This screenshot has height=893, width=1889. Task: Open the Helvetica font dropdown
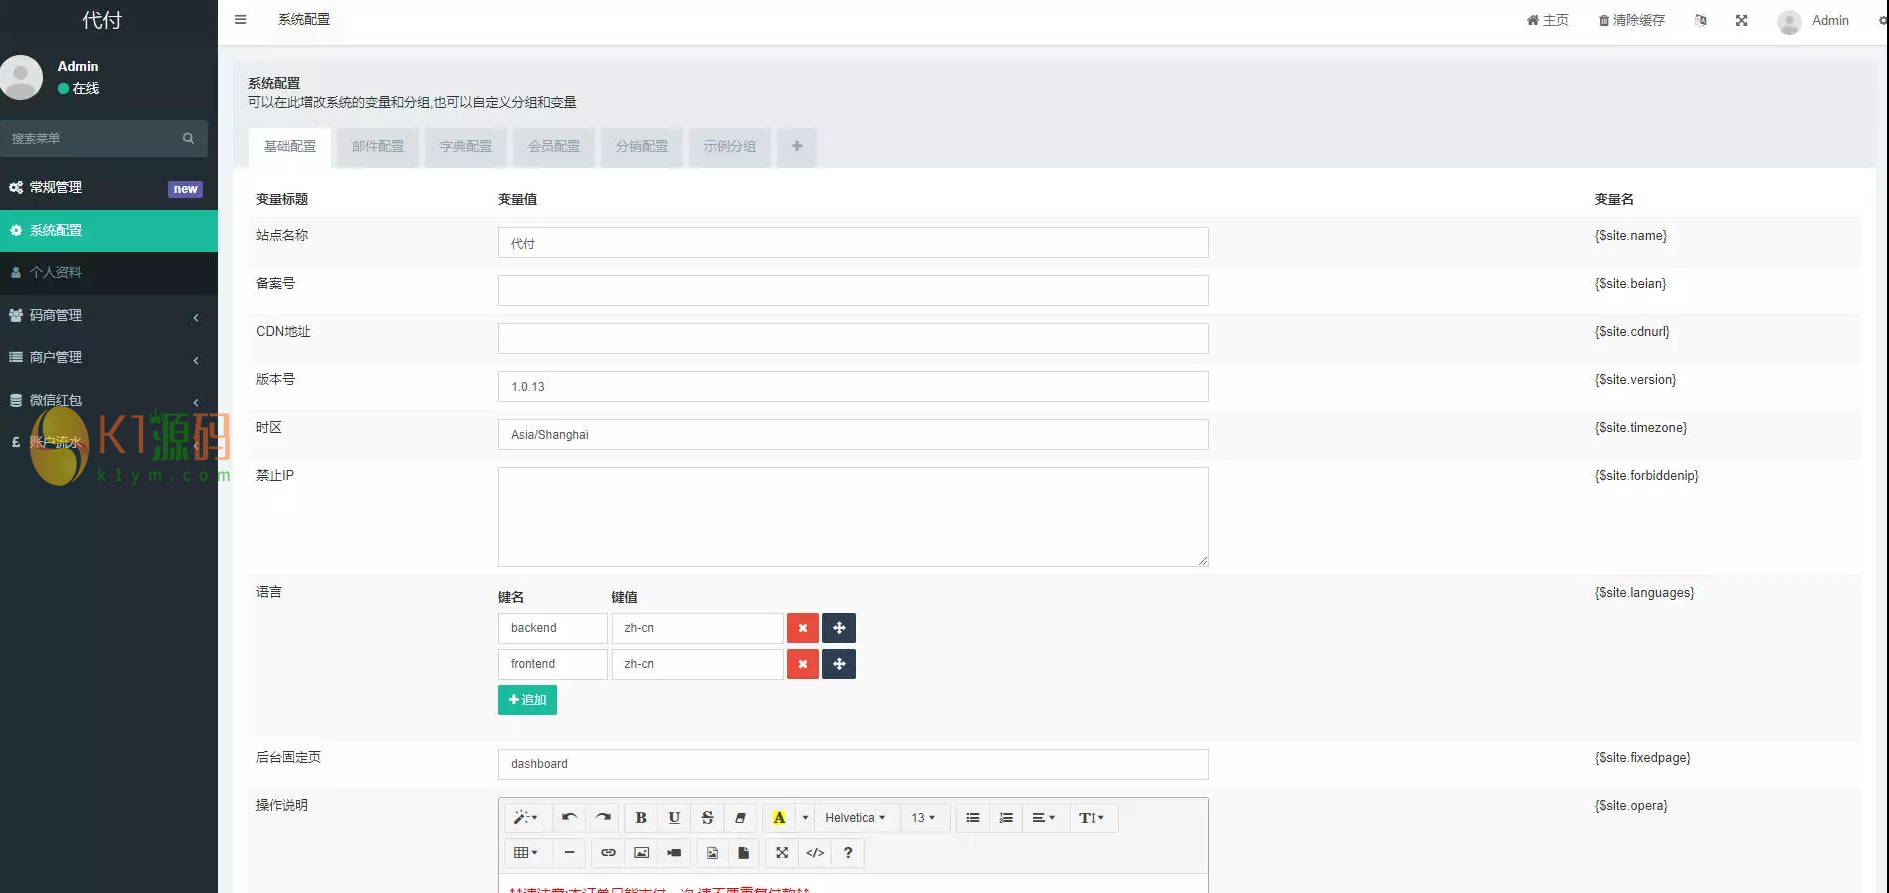[x=855, y=818]
